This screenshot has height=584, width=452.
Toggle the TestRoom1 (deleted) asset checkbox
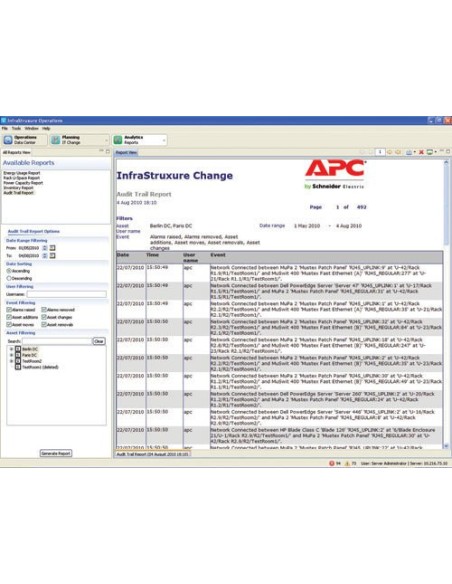coord(18,367)
